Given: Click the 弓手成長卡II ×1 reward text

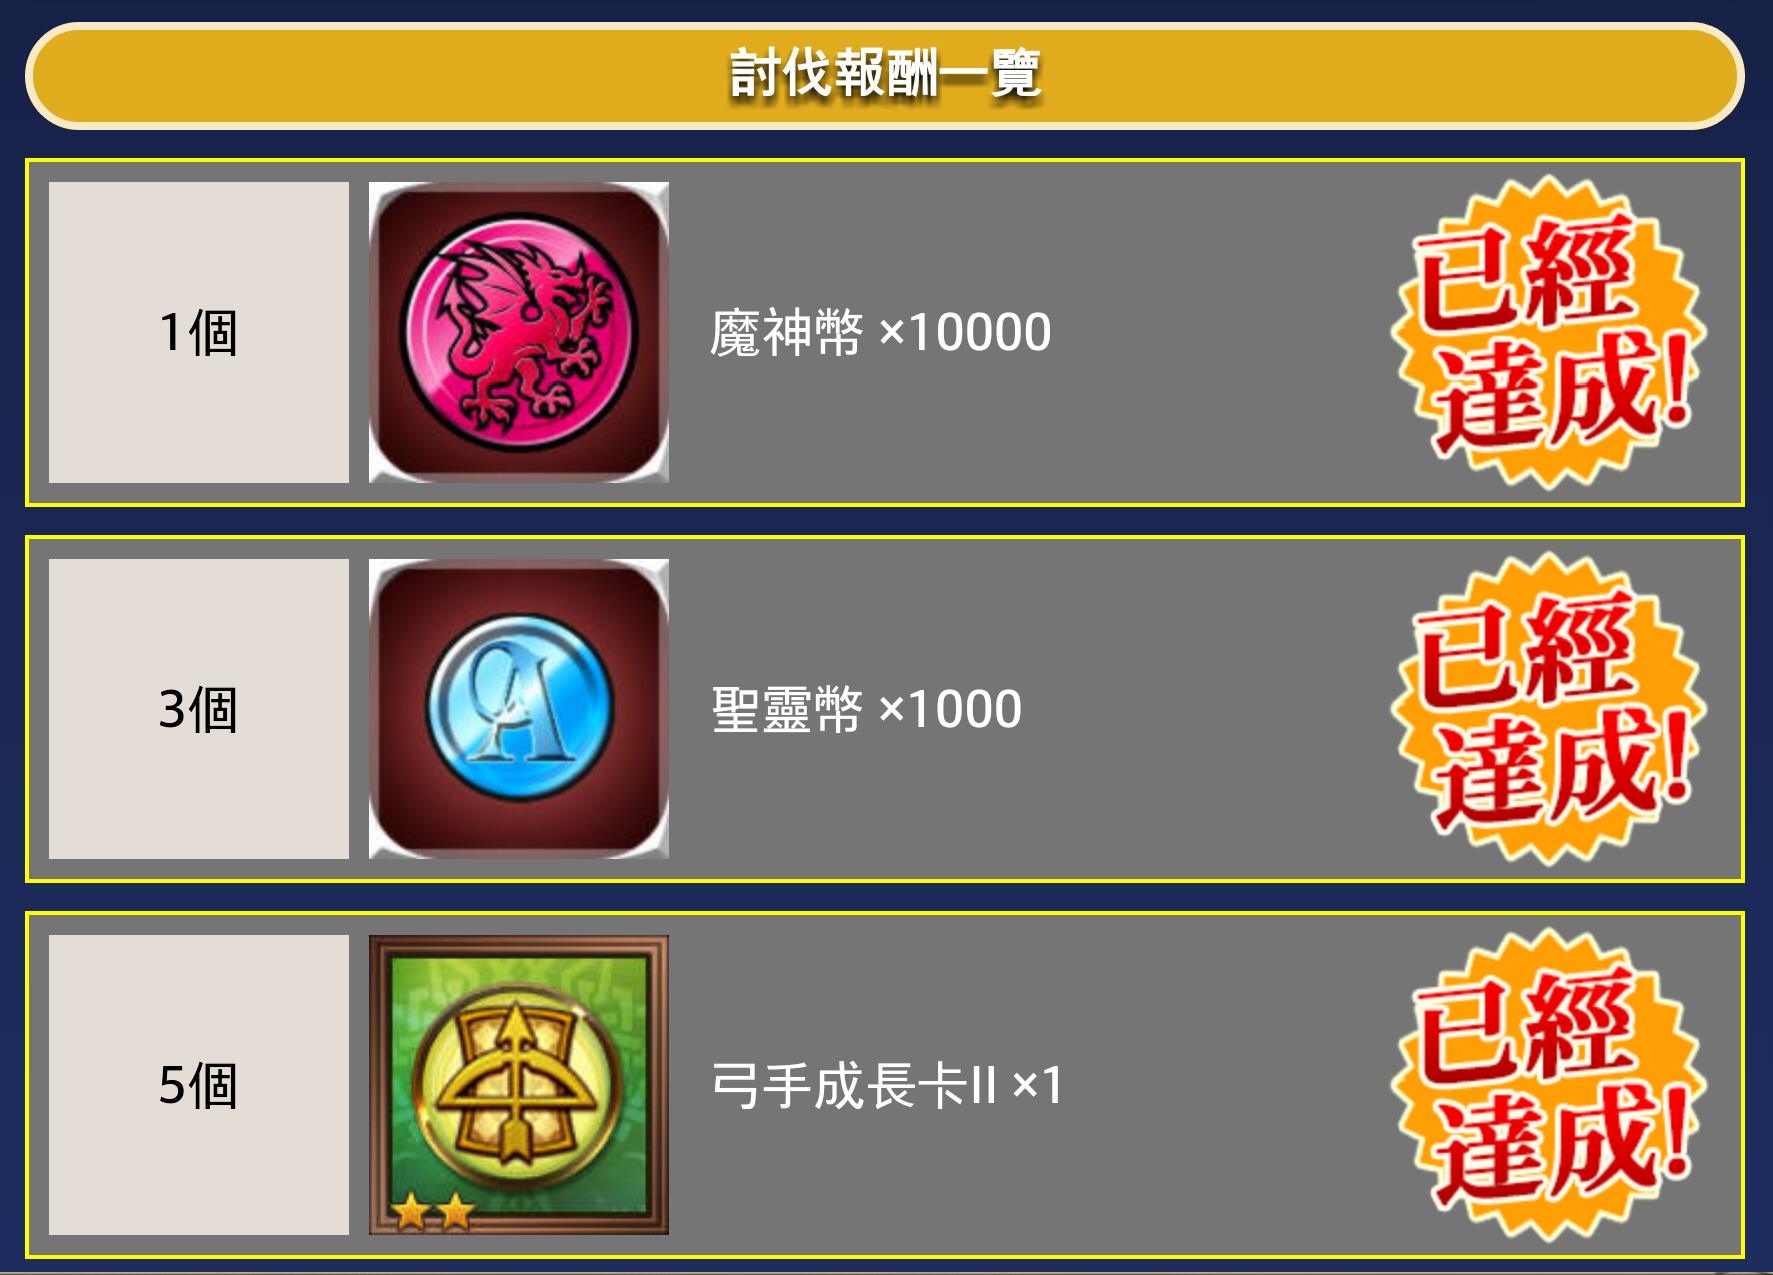Looking at the screenshot, I should pos(887,1085).
